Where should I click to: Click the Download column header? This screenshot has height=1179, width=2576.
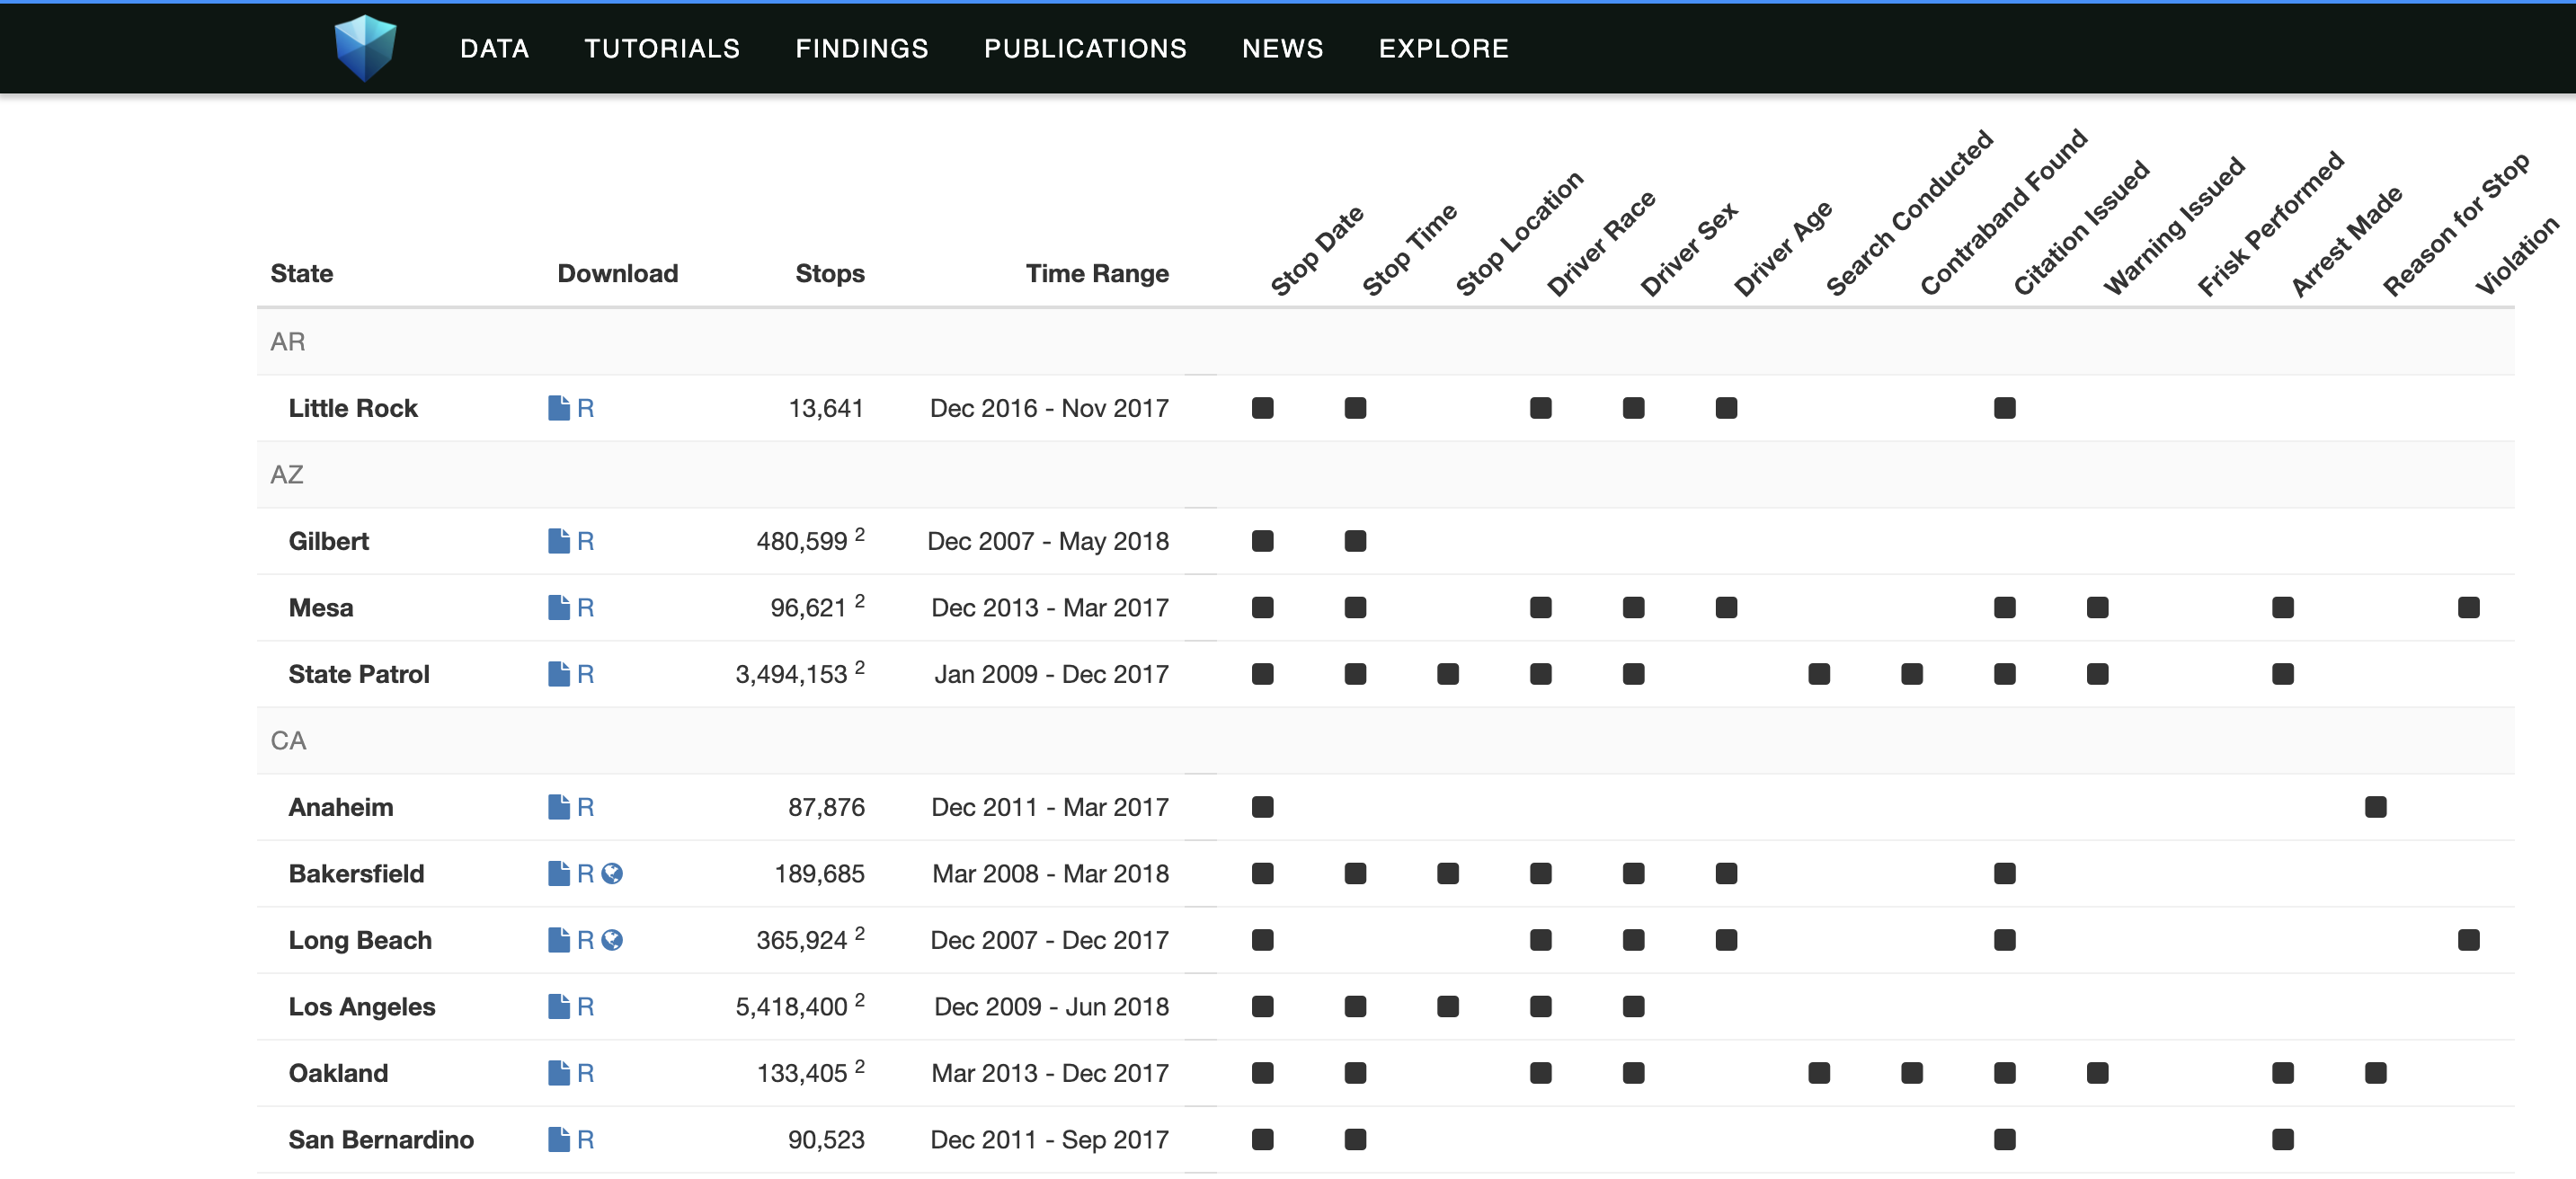[617, 273]
